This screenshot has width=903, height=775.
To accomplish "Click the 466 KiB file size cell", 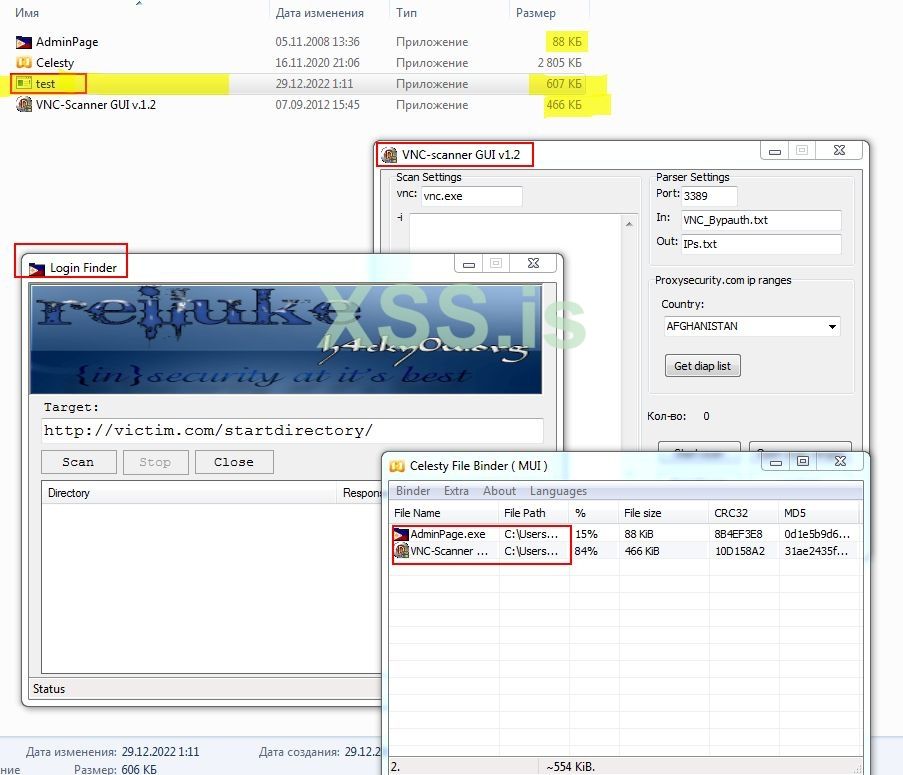I will (642, 552).
